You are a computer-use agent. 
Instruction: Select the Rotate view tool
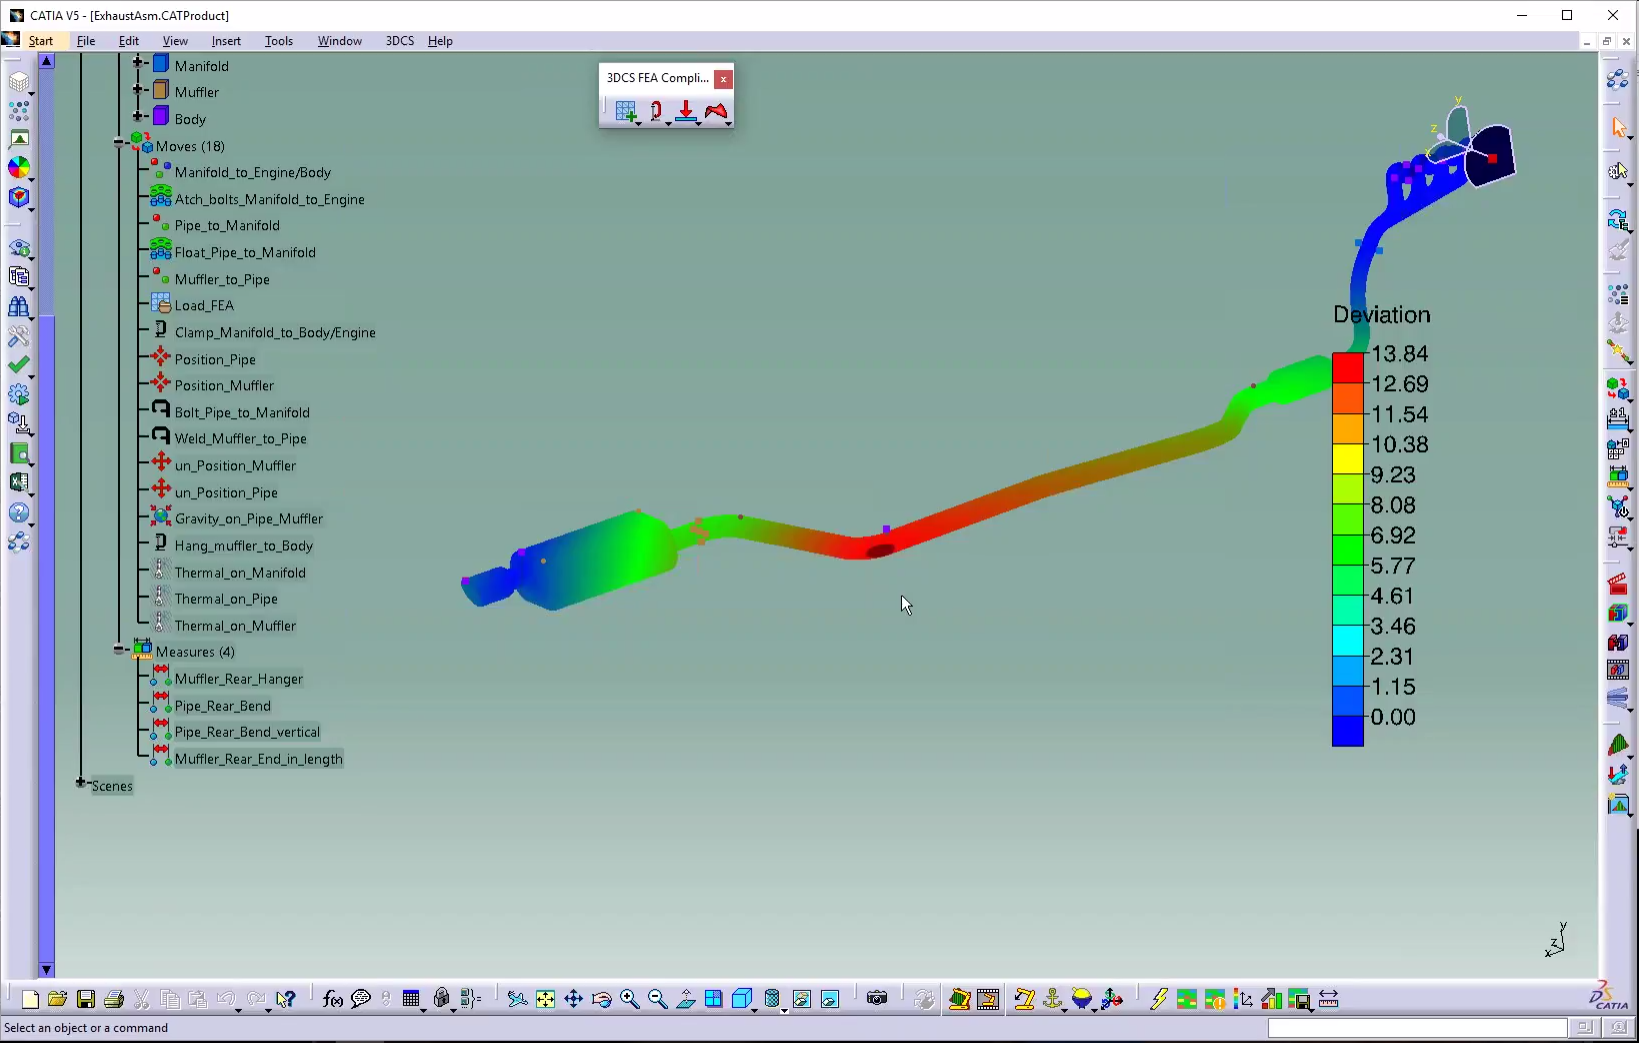tap(601, 999)
